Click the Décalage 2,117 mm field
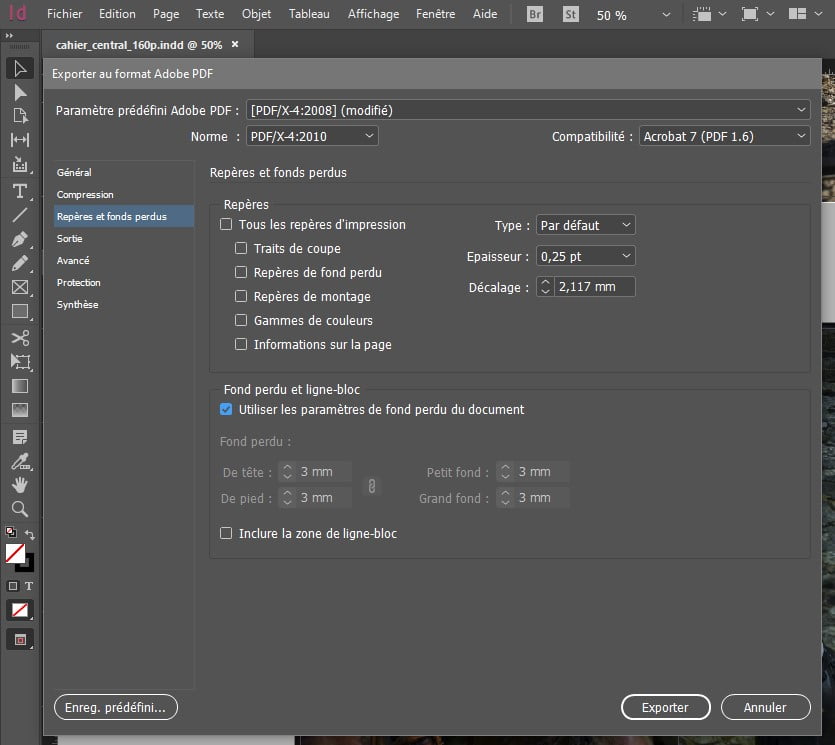This screenshot has height=745, width=835. coord(594,287)
